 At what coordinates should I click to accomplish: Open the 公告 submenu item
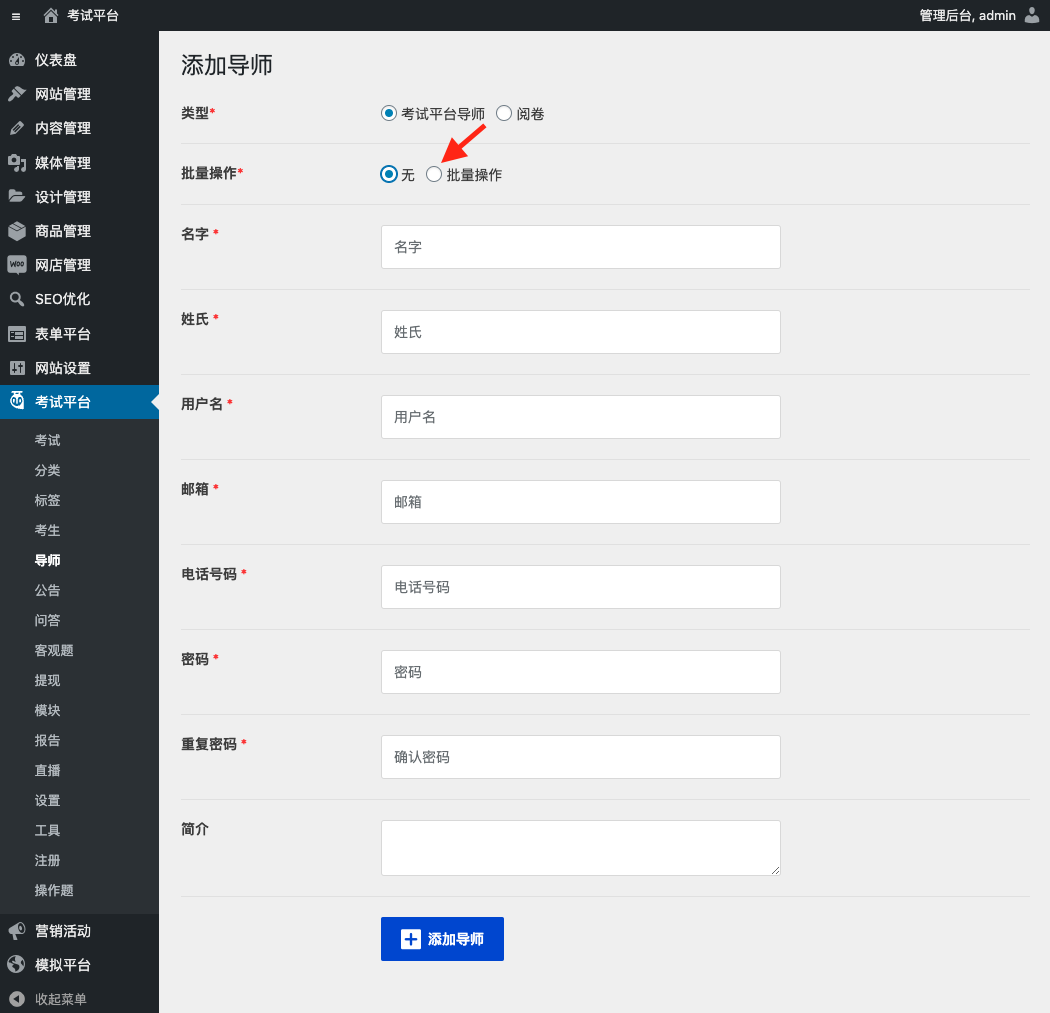click(x=48, y=591)
